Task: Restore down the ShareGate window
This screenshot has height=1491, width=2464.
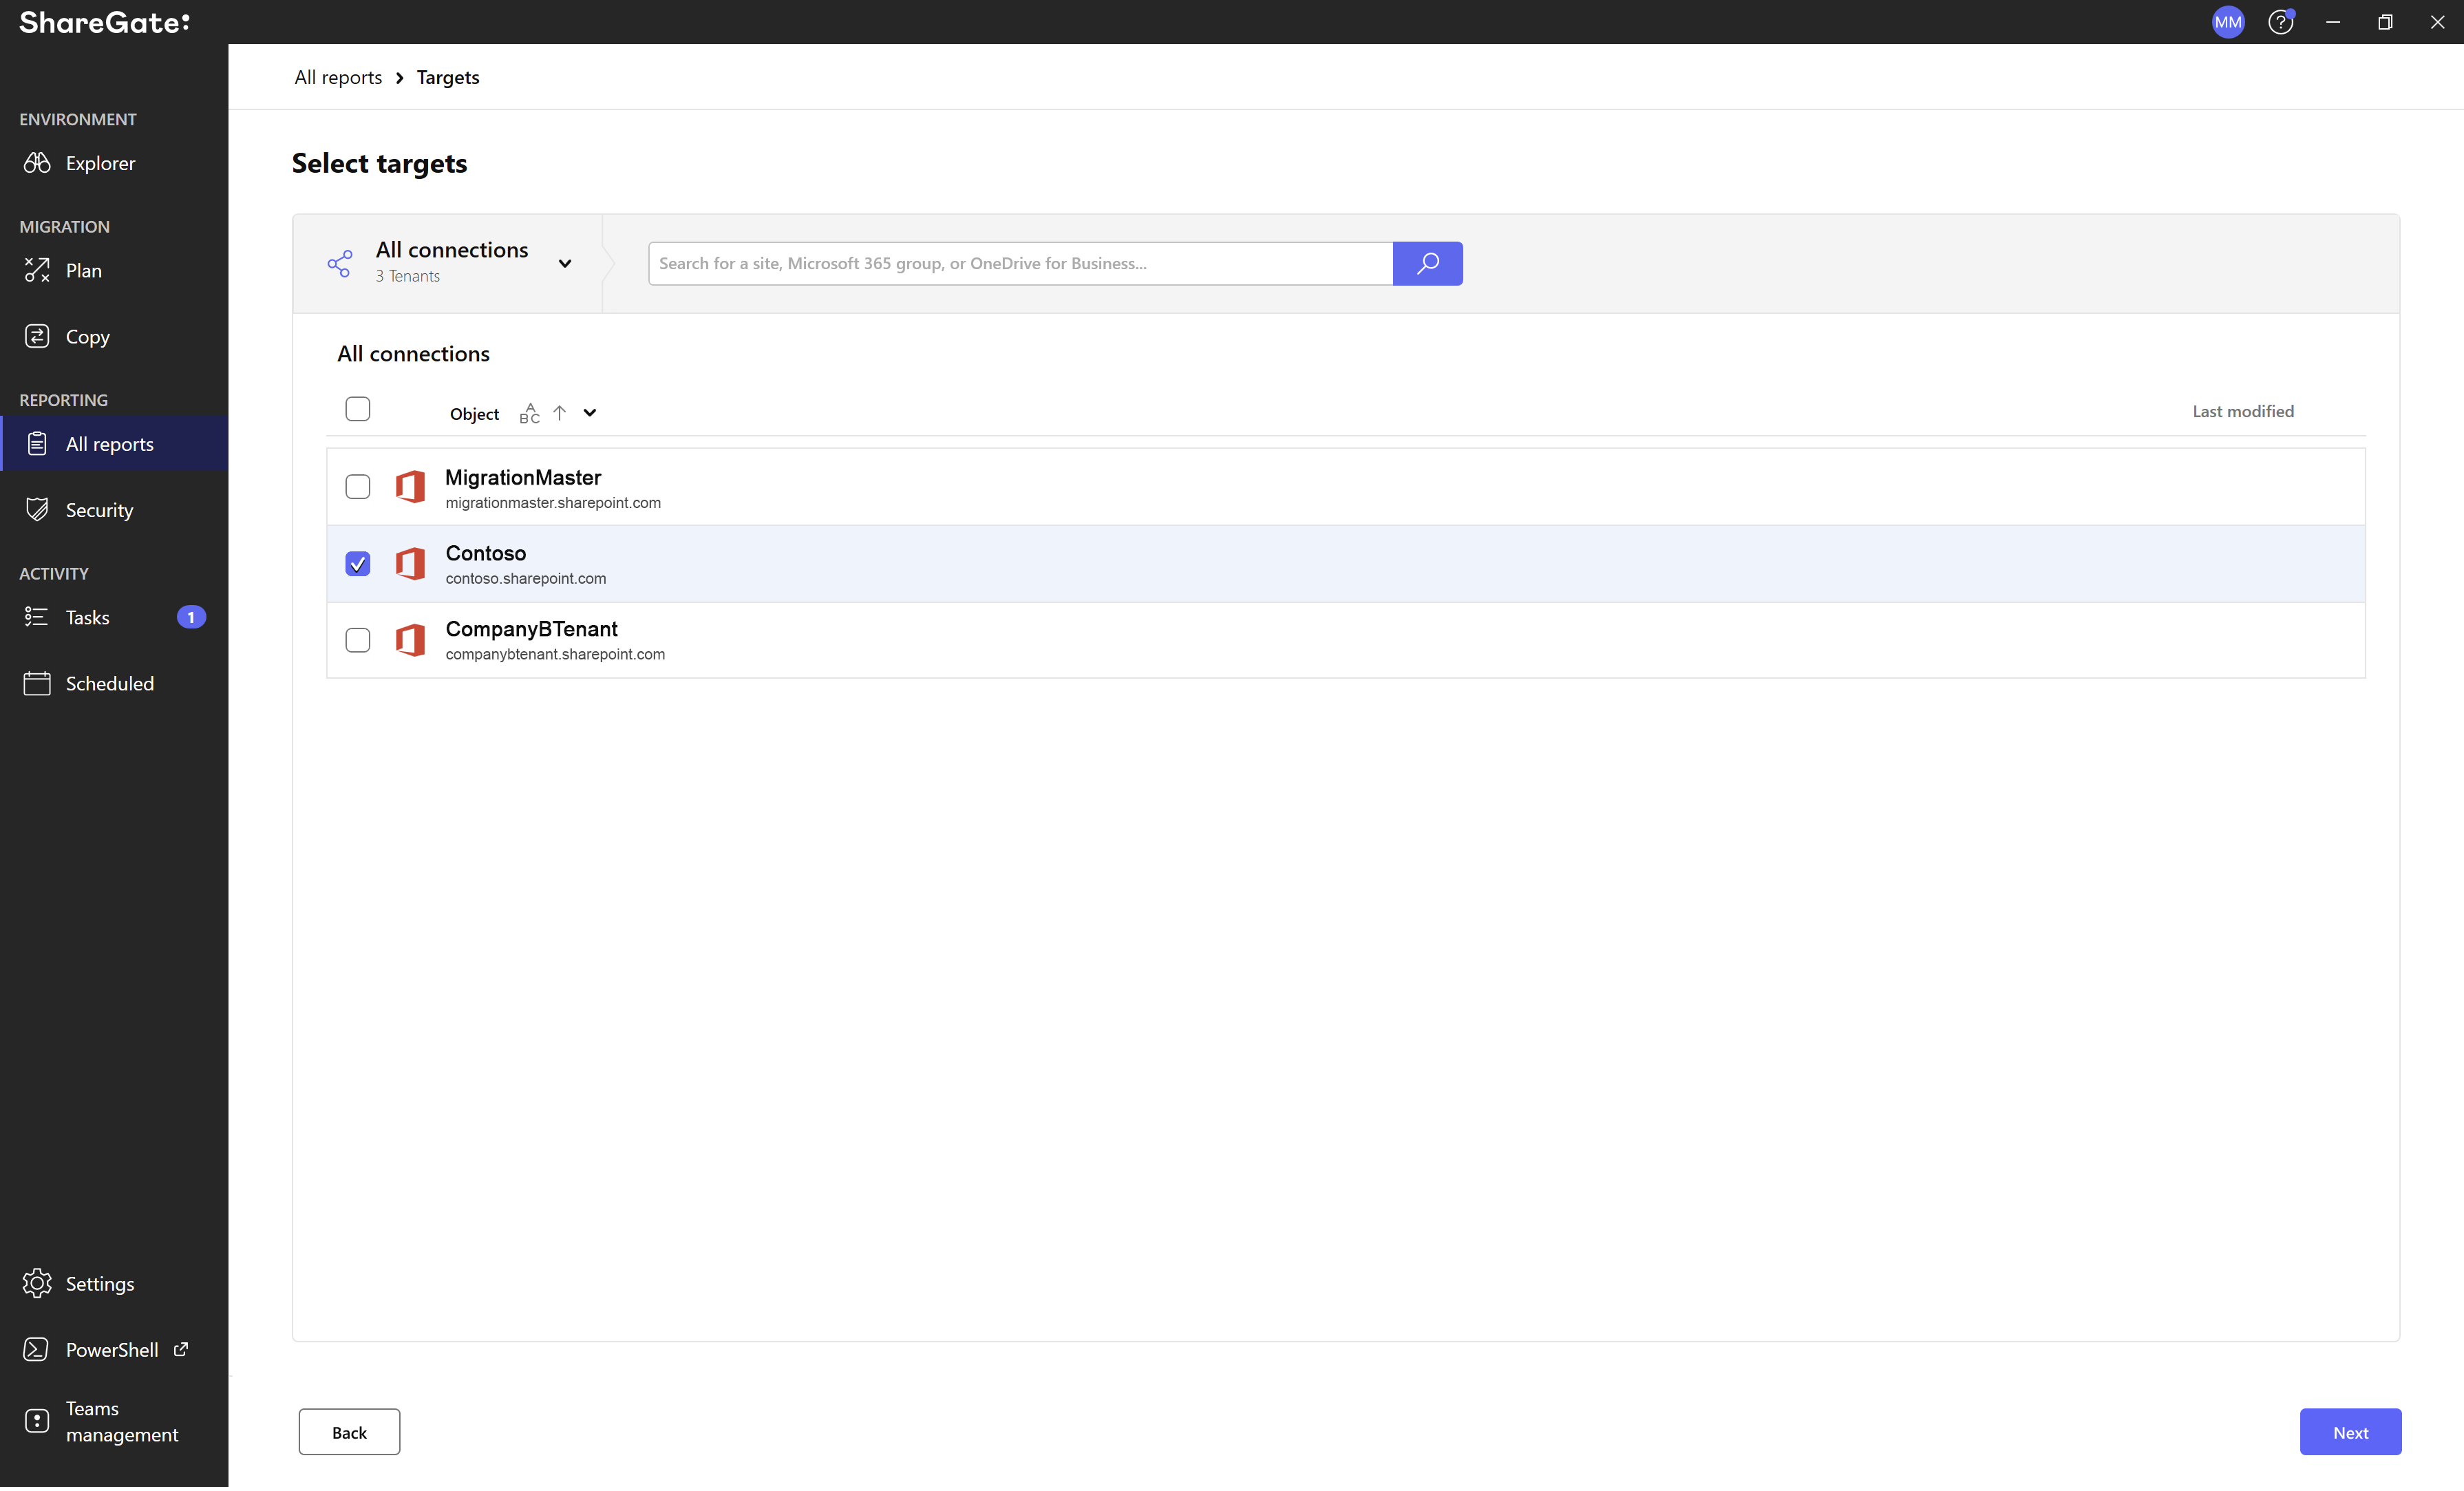Action: click(2385, 22)
